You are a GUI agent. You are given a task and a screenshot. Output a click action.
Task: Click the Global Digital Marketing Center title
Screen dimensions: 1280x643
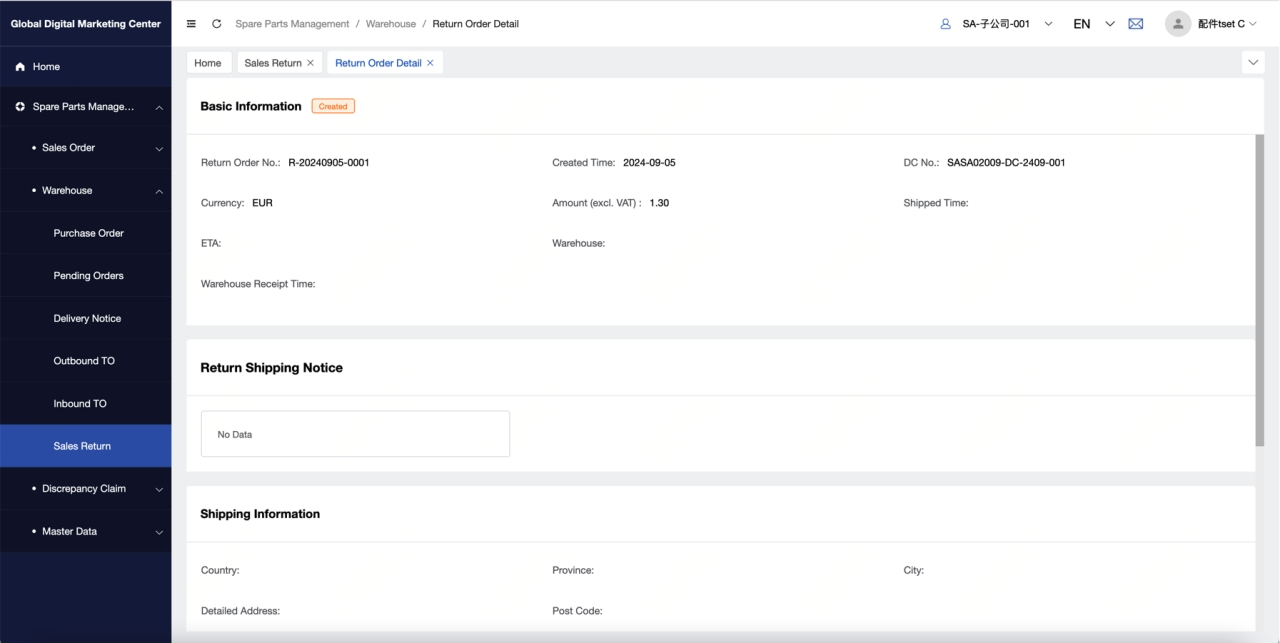pyautogui.click(x=86, y=24)
